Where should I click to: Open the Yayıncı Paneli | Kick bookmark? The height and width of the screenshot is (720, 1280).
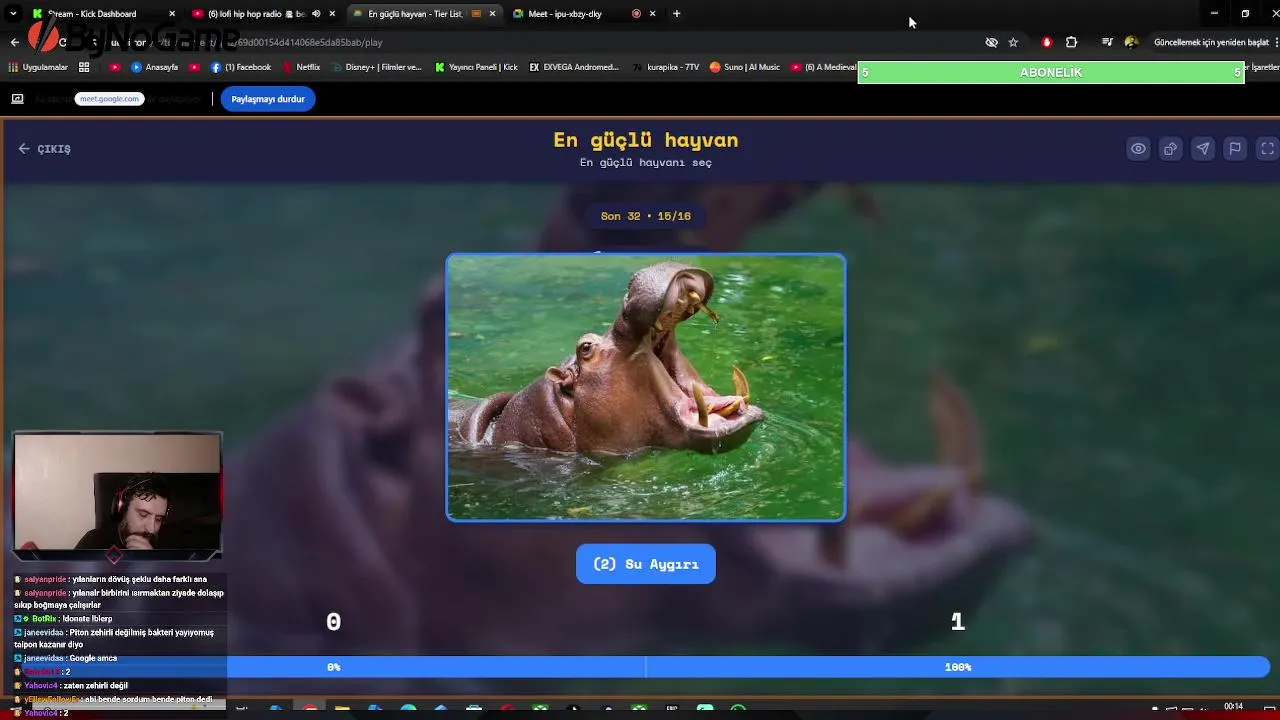[x=477, y=67]
